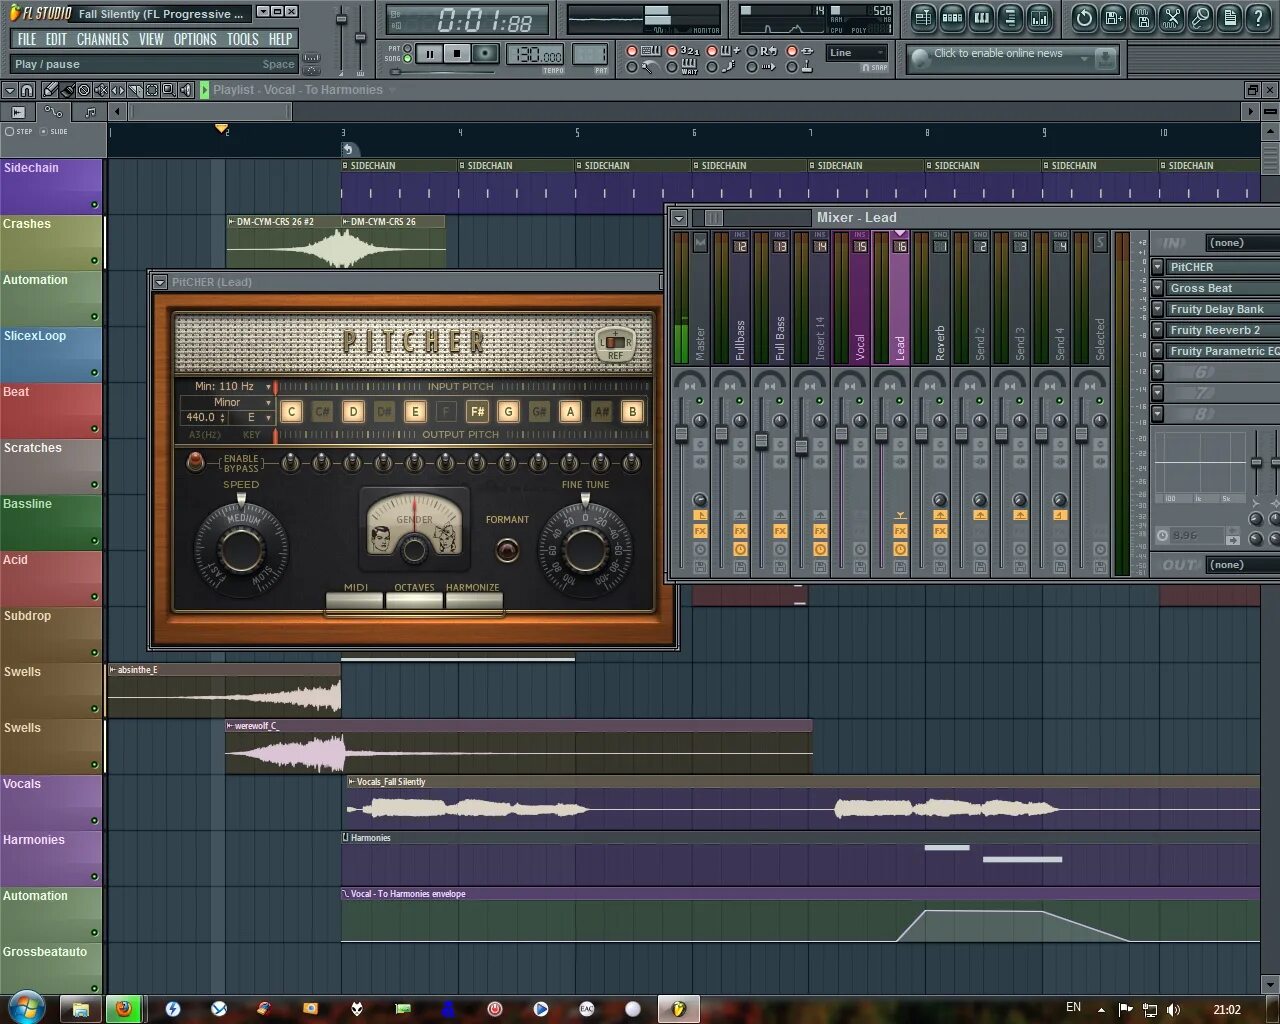Stop playback with transport stop button

pyautogui.click(x=457, y=54)
